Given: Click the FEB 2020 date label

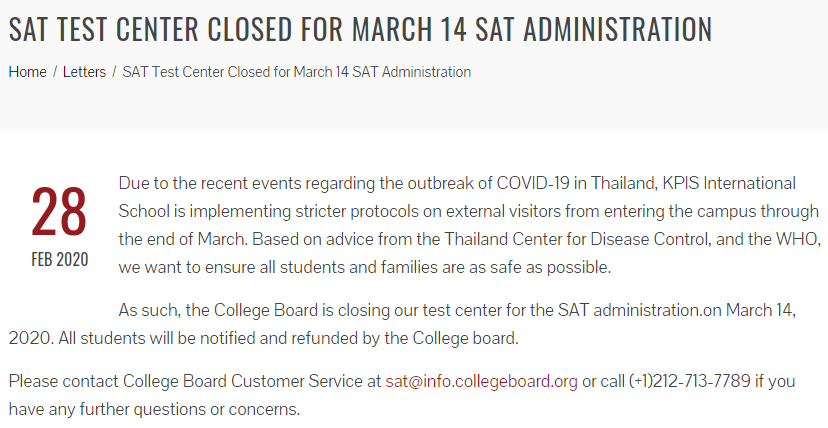Looking at the screenshot, I should tap(59, 260).
